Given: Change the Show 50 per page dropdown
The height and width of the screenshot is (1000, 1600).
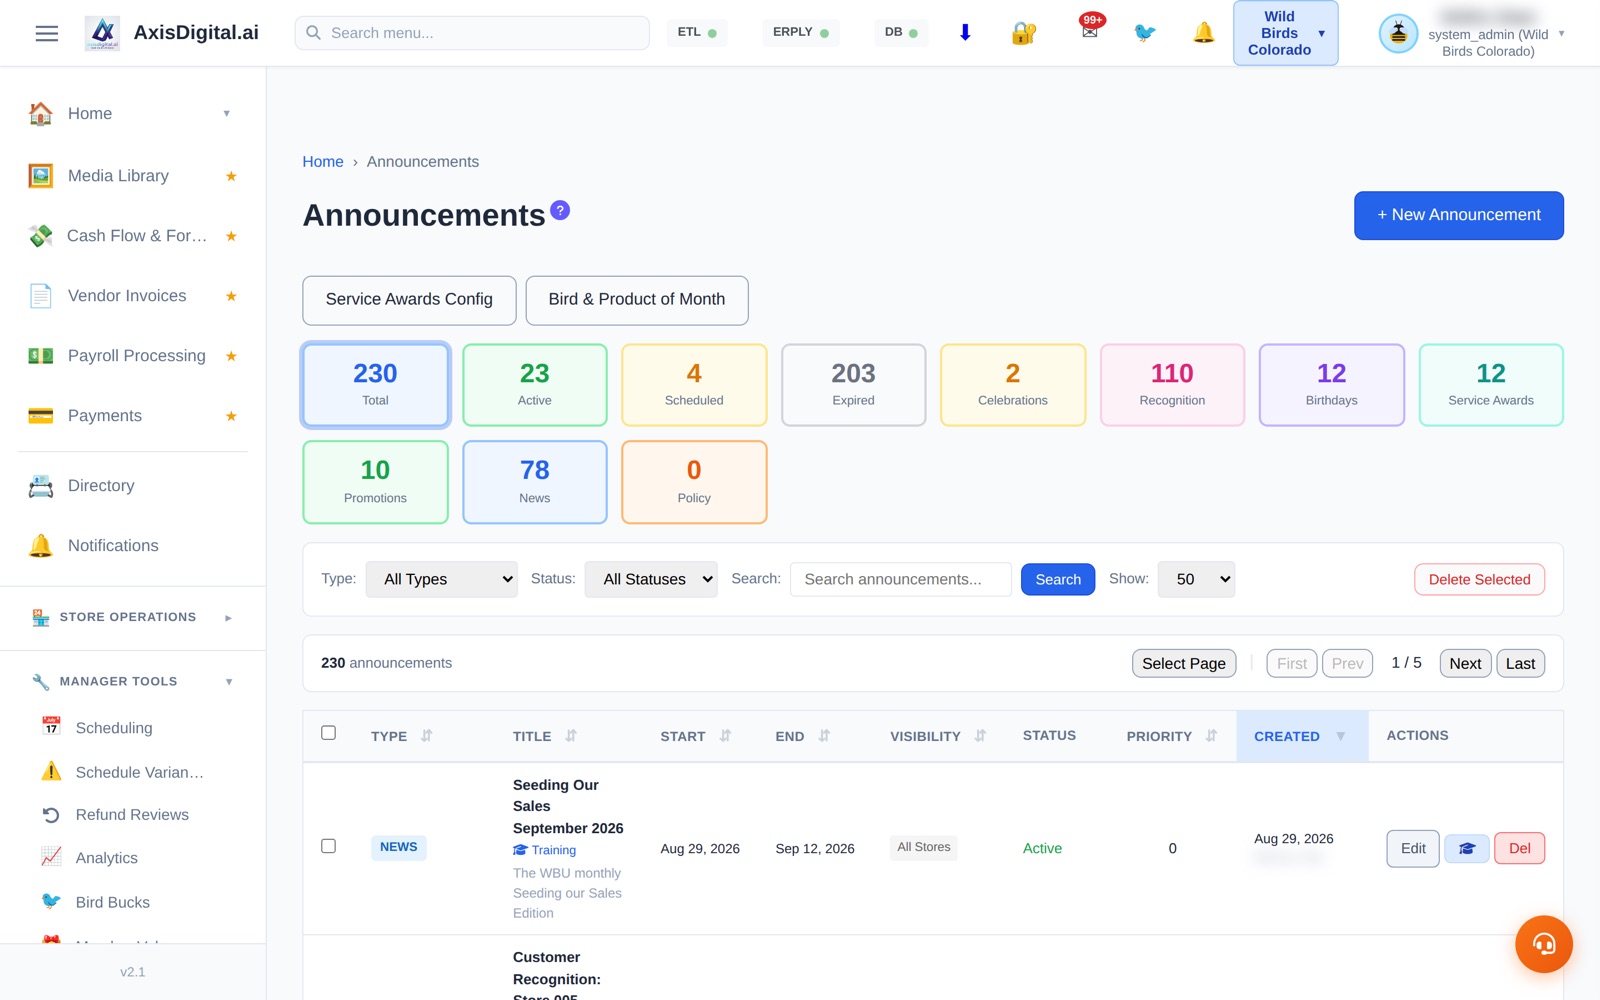Looking at the screenshot, I should [1196, 579].
